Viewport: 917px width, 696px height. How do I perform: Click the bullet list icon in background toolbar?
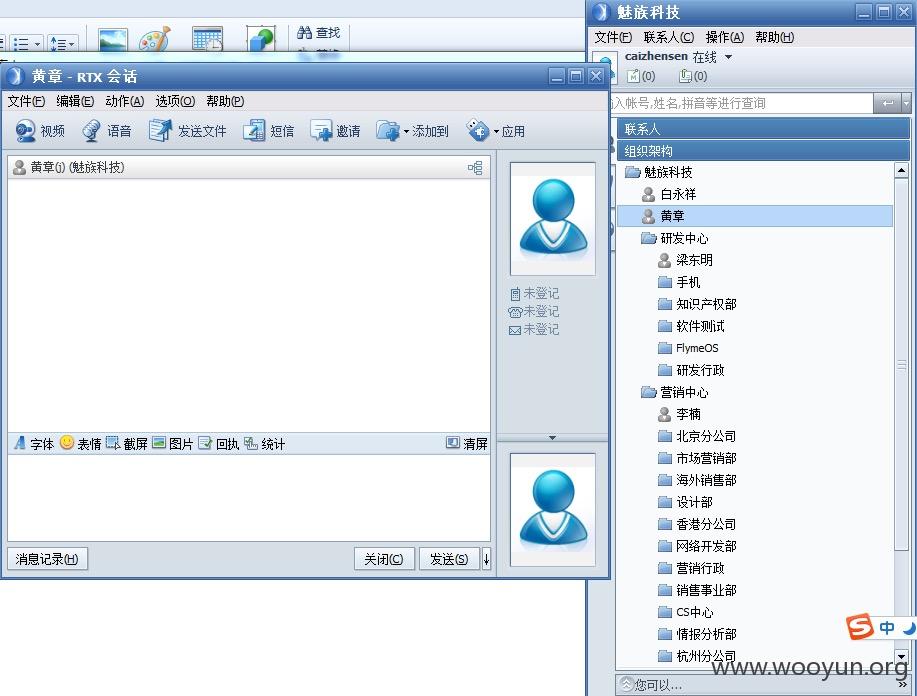coord(21,44)
